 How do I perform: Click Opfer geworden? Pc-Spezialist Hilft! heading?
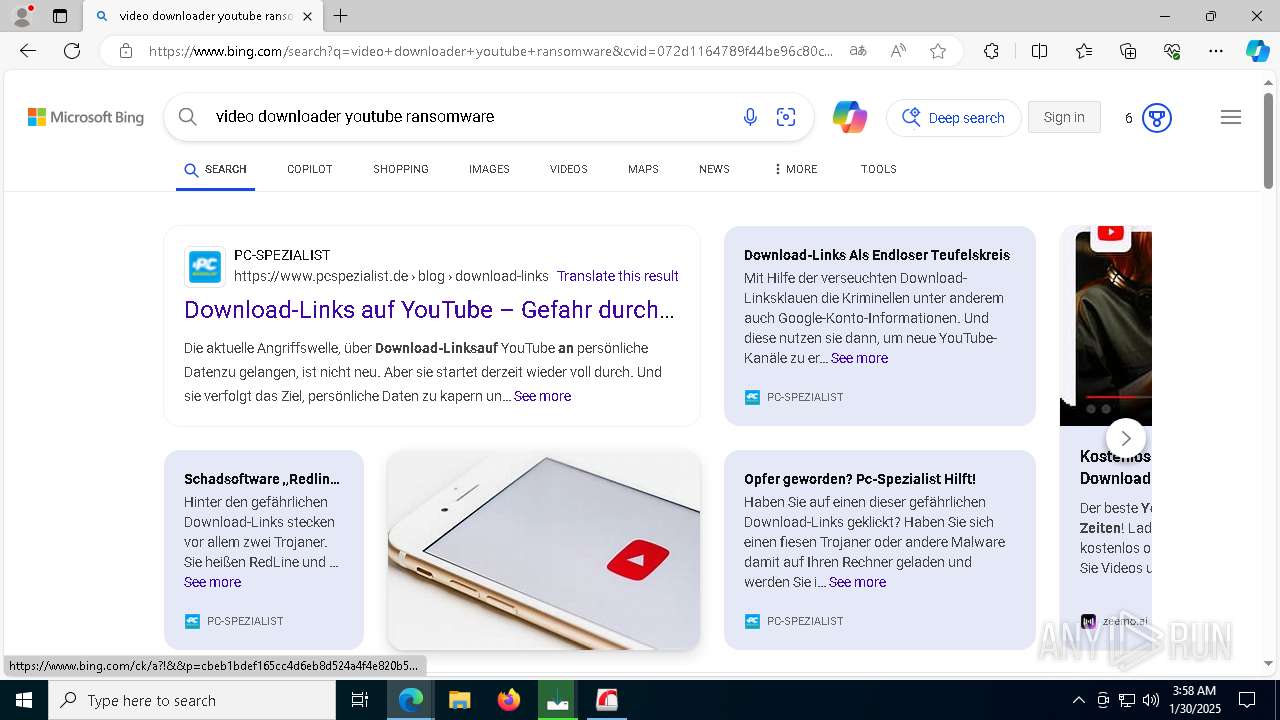coord(860,479)
